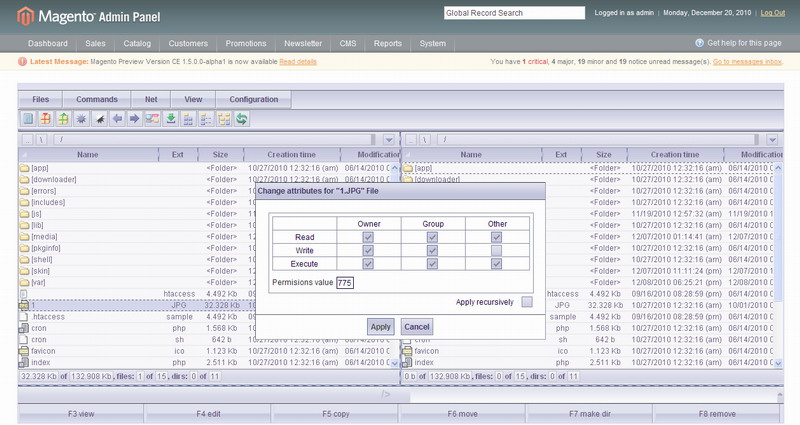Click the F7 make dir button
This screenshot has height=425, width=800.
click(590, 414)
